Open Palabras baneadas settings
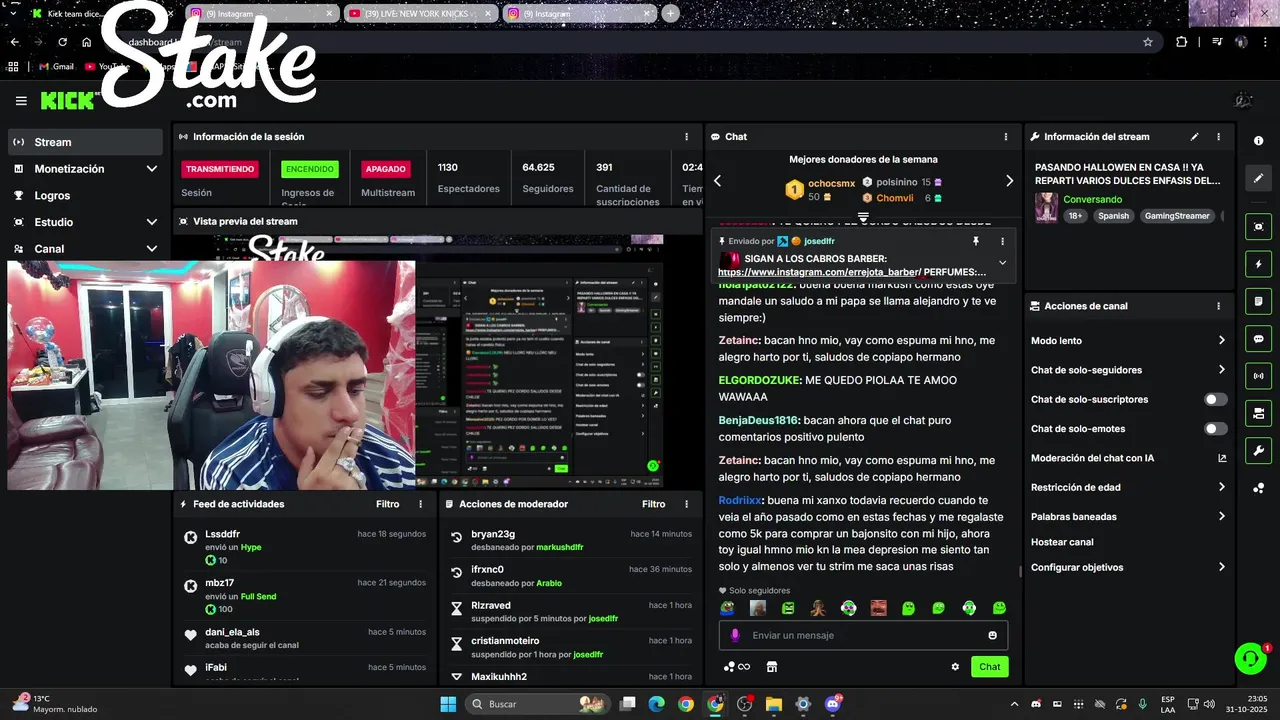Image resolution: width=1280 pixels, height=720 pixels. [1128, 517]
